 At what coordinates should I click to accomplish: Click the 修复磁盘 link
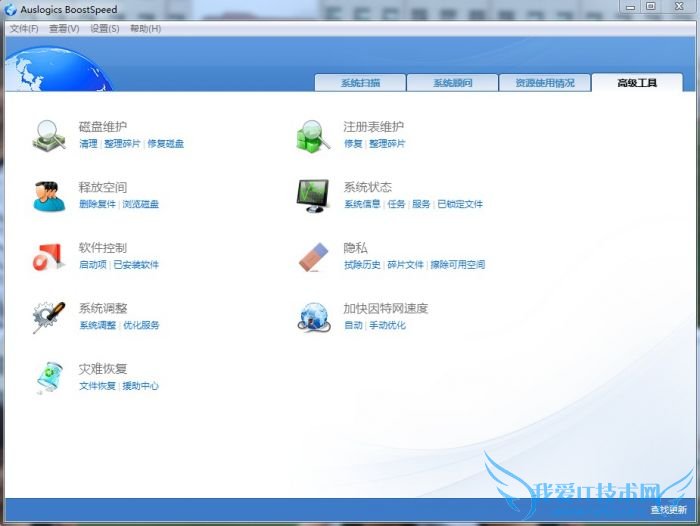166,144
